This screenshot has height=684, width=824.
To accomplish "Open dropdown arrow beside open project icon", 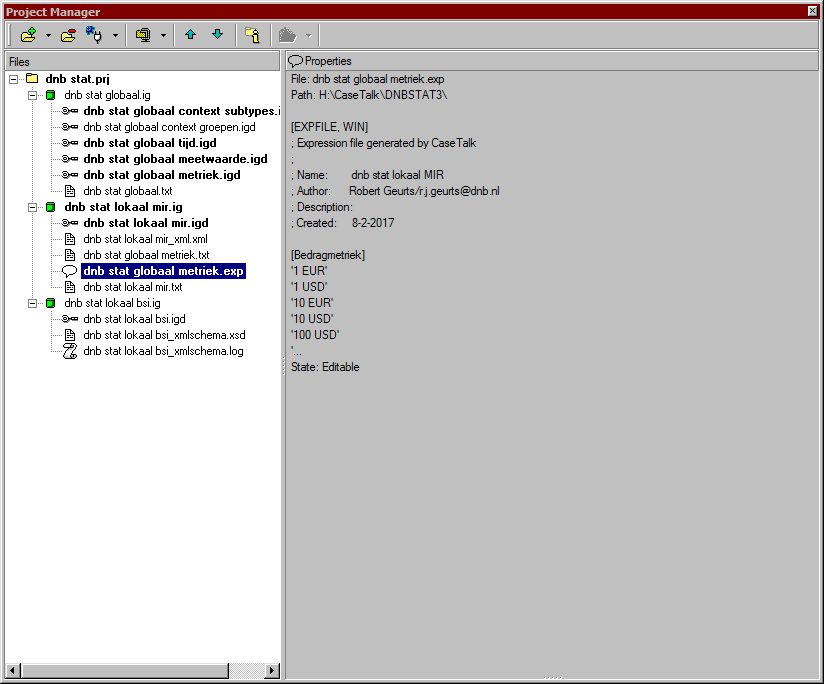I will pyautogui.click(x=48, y=36).
